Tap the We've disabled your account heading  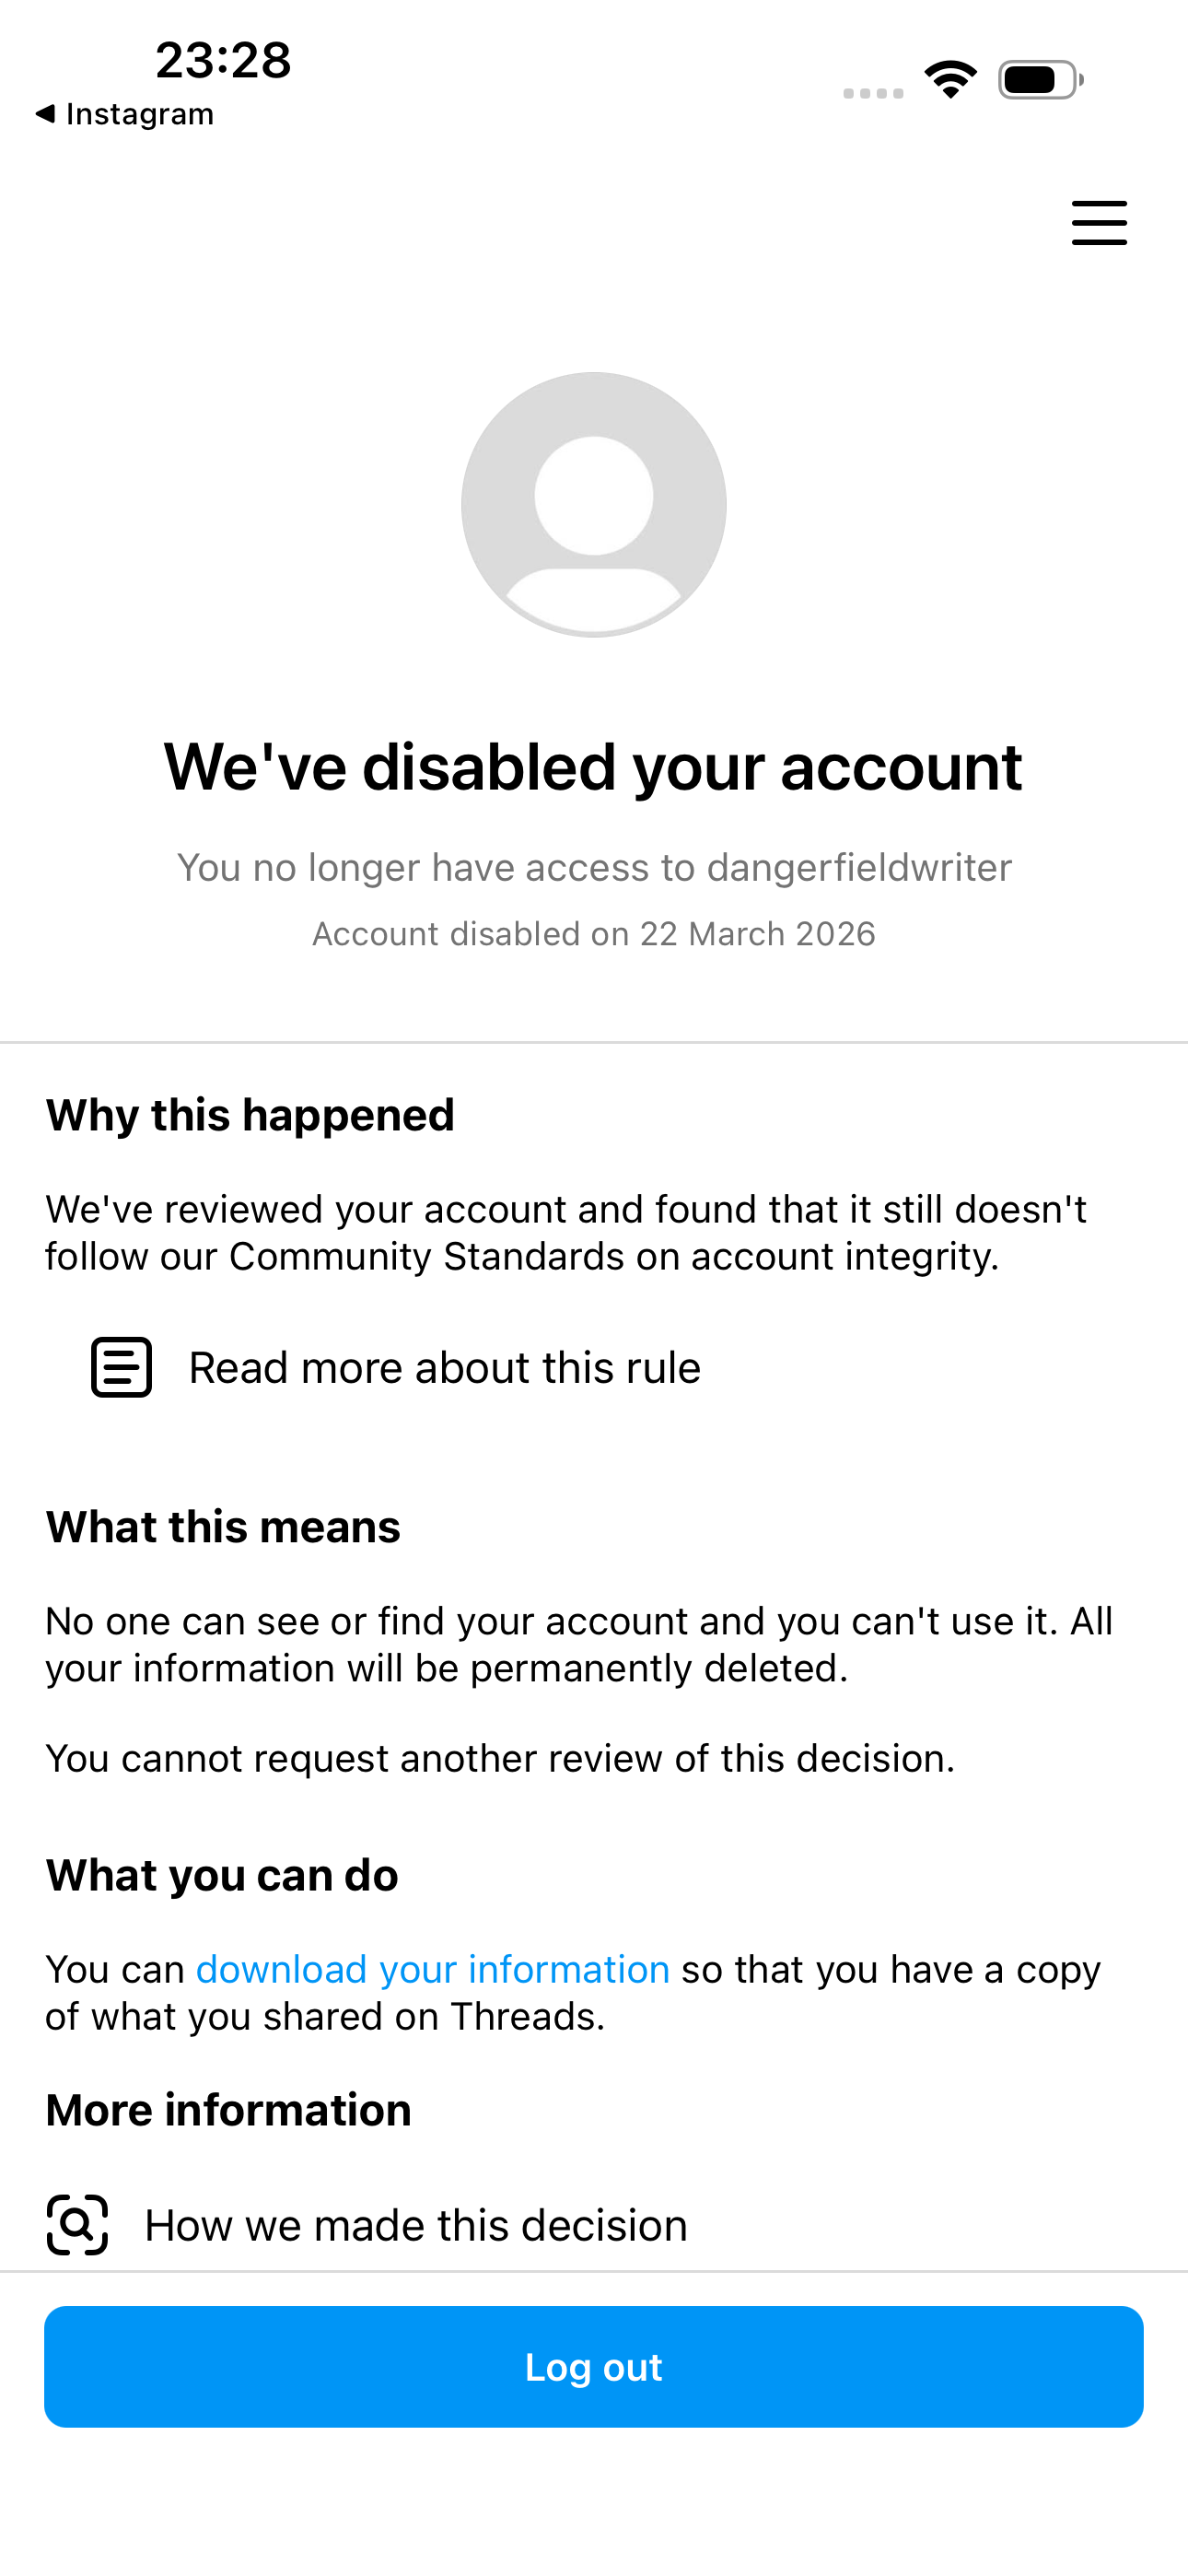tap(593, 767)
